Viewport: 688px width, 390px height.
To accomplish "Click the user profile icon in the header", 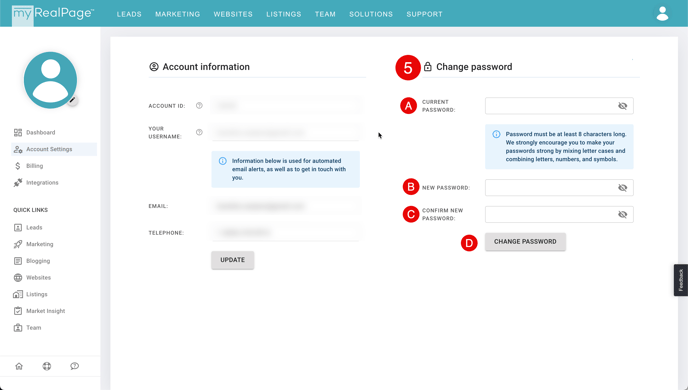I will click(662, 14).
